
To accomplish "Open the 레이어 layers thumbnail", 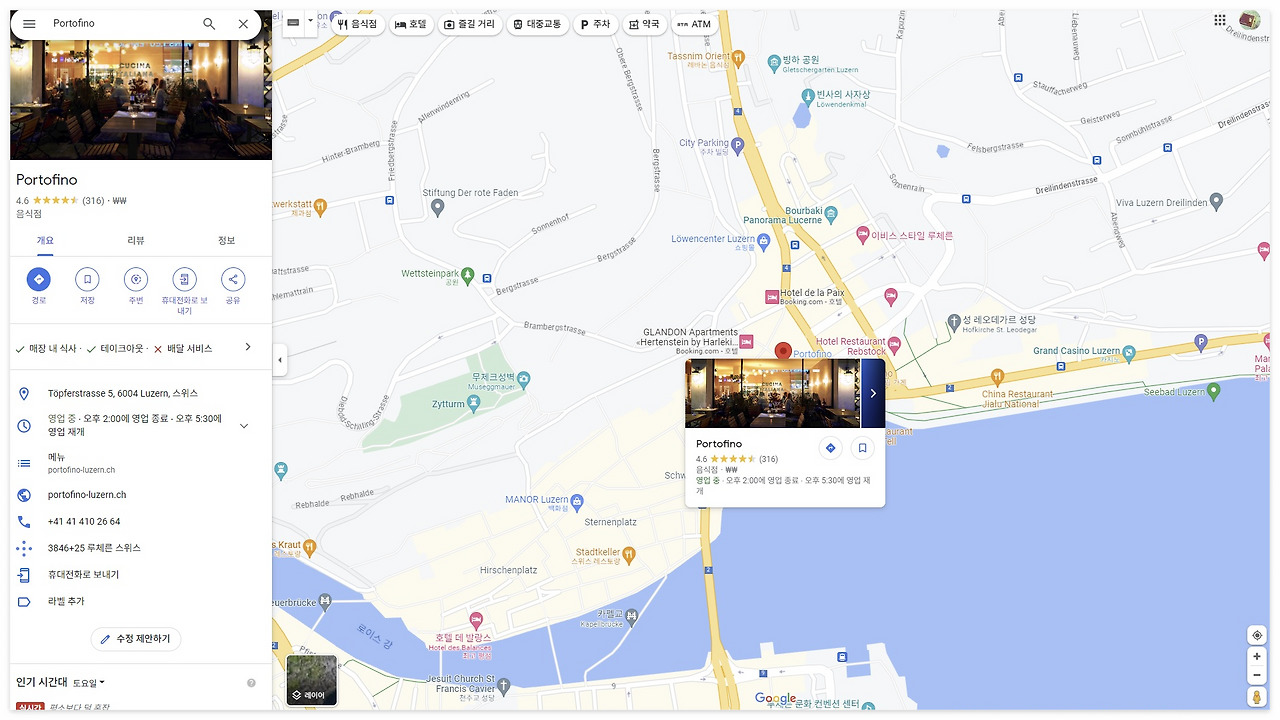I will (x=312, y=680).
